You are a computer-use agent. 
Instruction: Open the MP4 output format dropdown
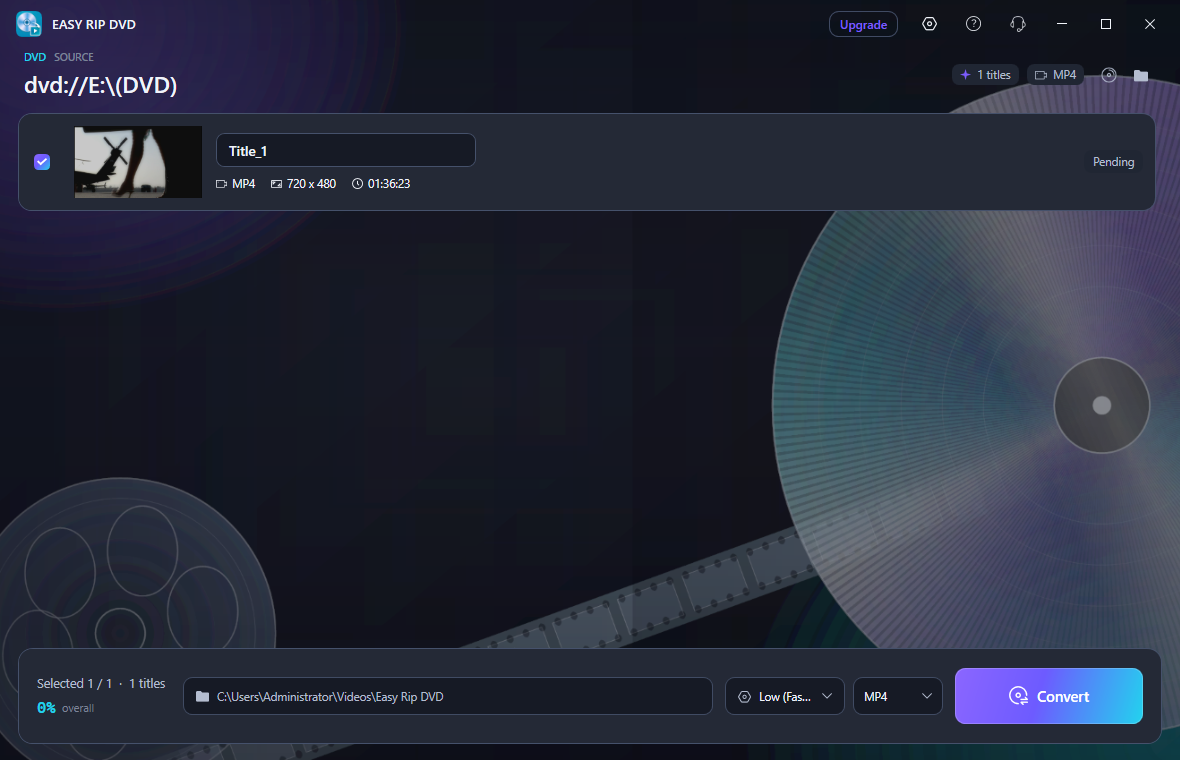[x=898, y=696]
